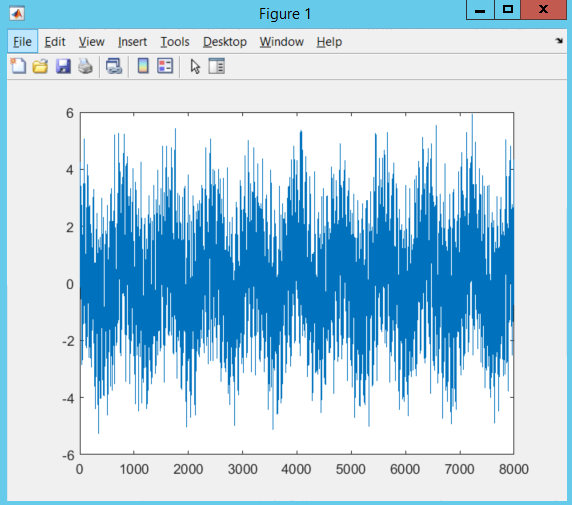Image resolution: width=572 pixels, height=505 pixels.
Task: Click the MATLAB logo in the title bar
Action: coord(17,14)
